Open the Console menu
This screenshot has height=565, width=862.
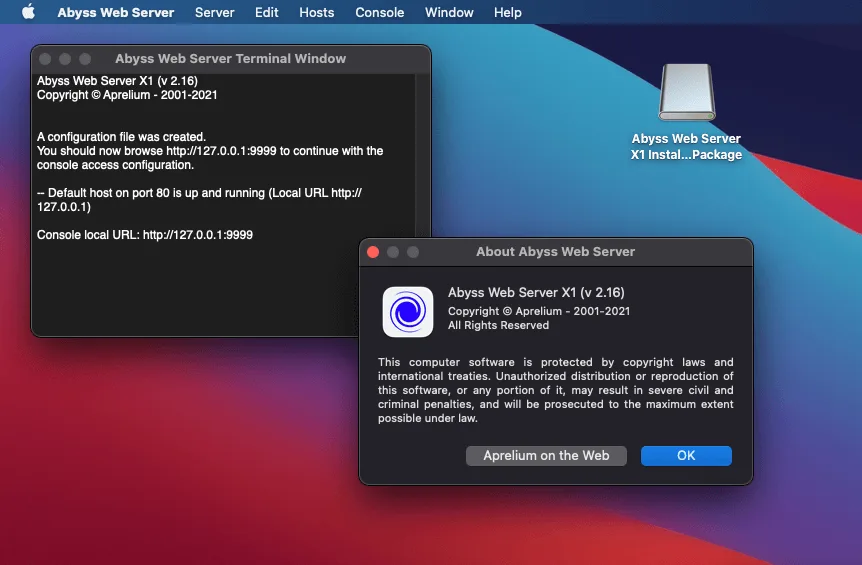(x=379, y=12)
